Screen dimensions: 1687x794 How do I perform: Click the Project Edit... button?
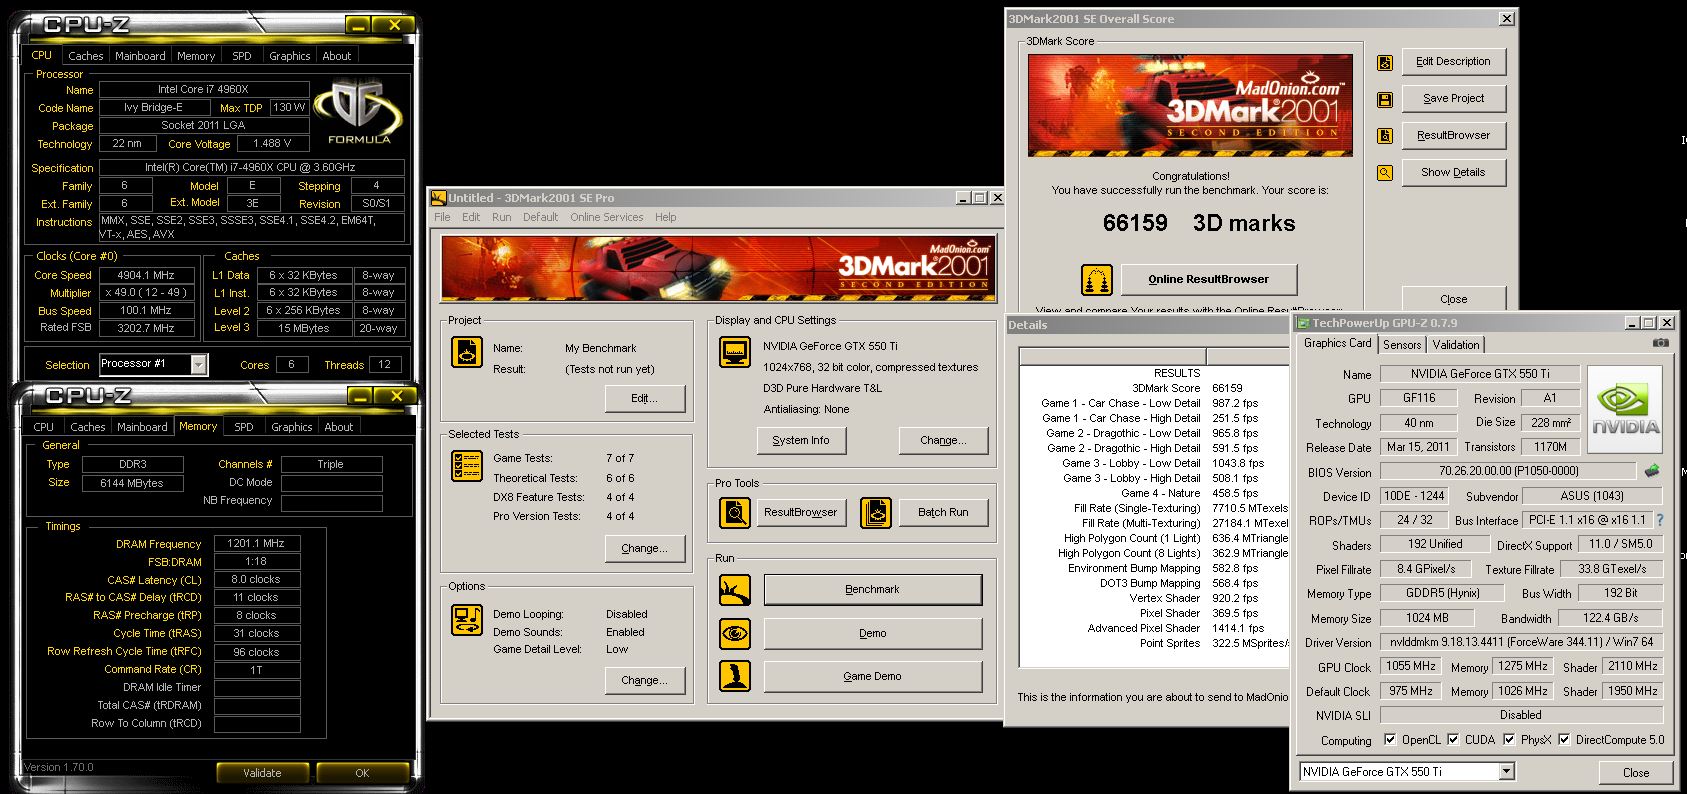pos(645,398)
